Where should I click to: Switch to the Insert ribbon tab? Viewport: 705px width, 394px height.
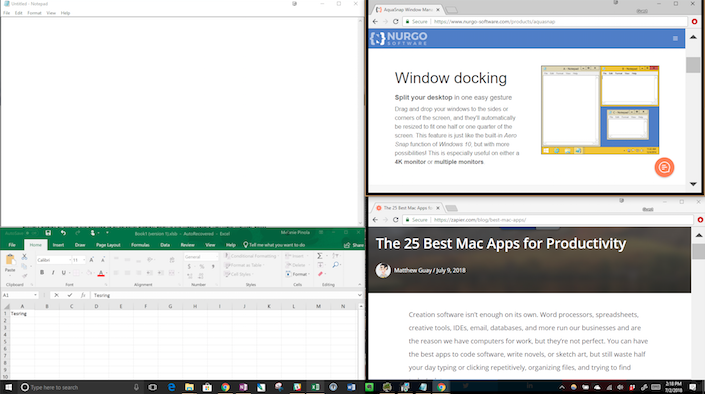[x=58, y=245]
